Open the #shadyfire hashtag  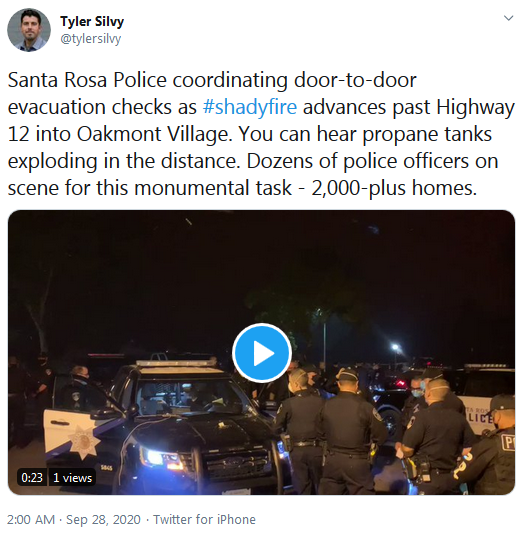point(250,107)
